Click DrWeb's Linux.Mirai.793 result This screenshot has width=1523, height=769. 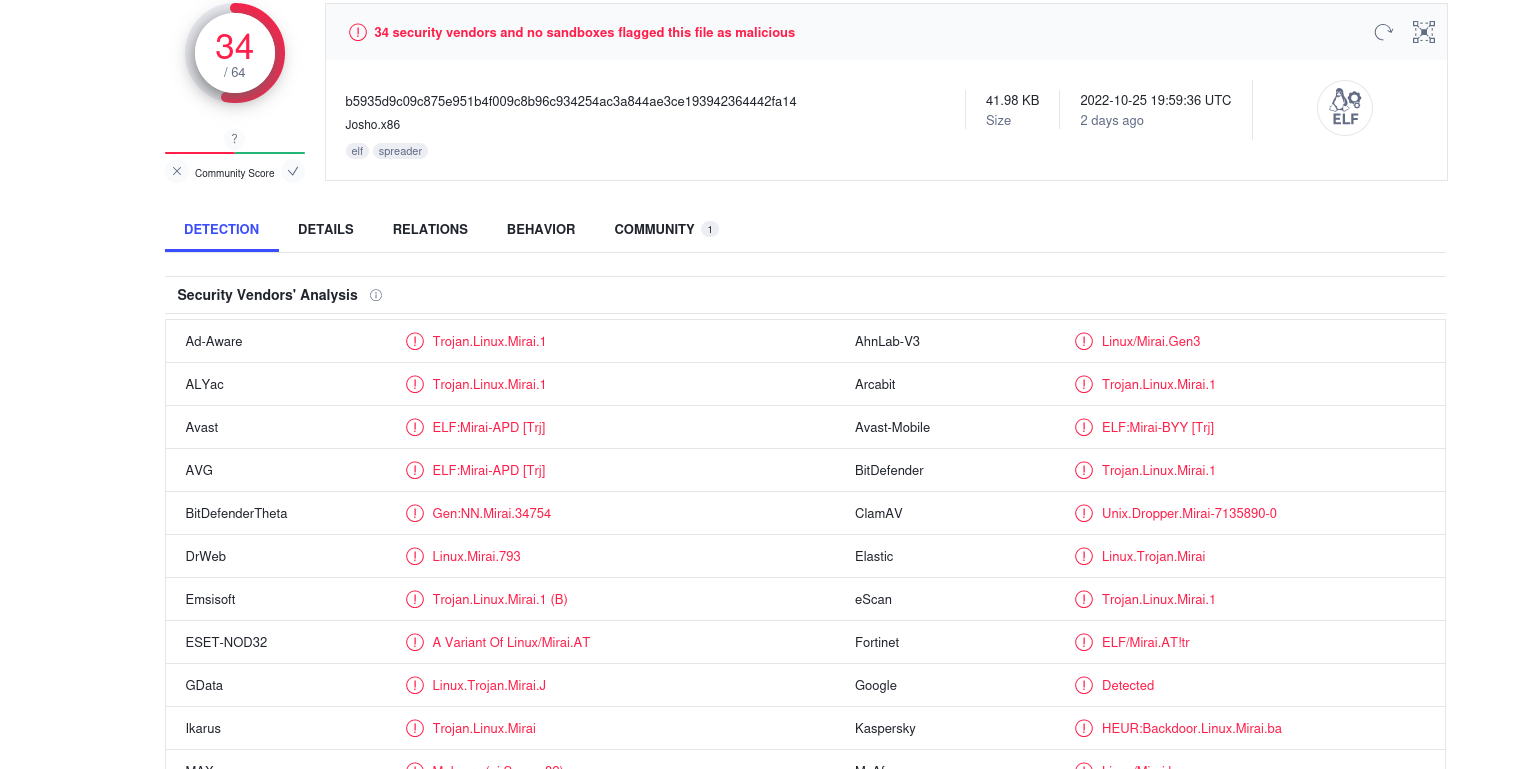click(477, 556)
